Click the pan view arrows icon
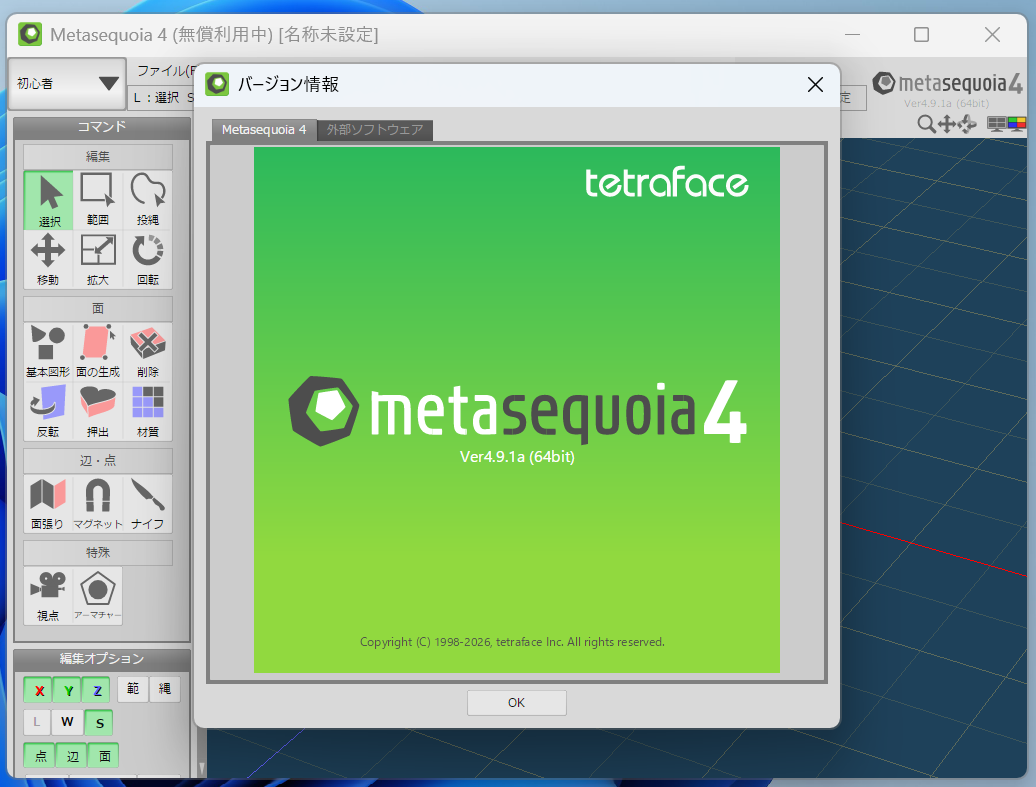Image resolution: width=1036 pixels, height=787 pixels. (947, 124)
